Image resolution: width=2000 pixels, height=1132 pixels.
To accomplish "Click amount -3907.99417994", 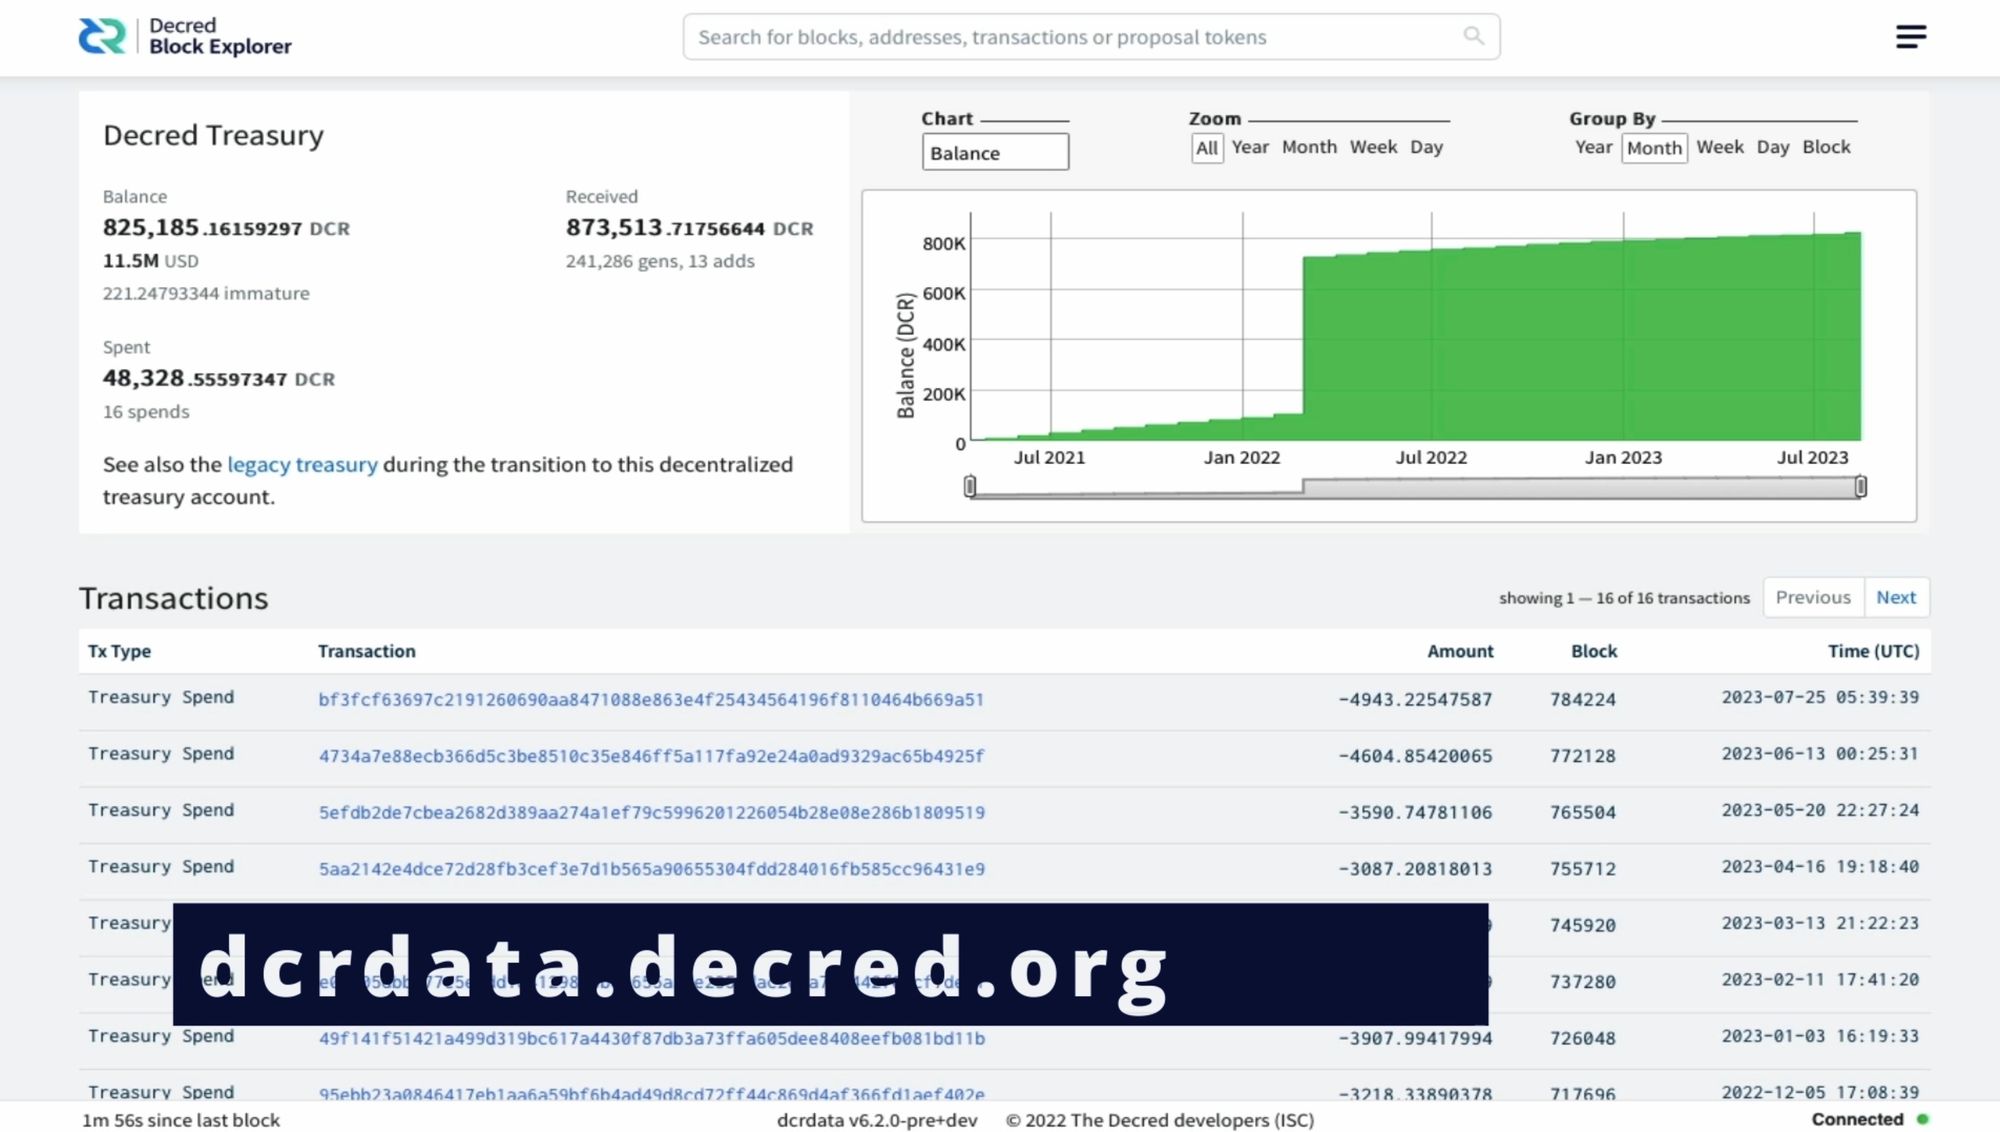I will point(1415,1038).
